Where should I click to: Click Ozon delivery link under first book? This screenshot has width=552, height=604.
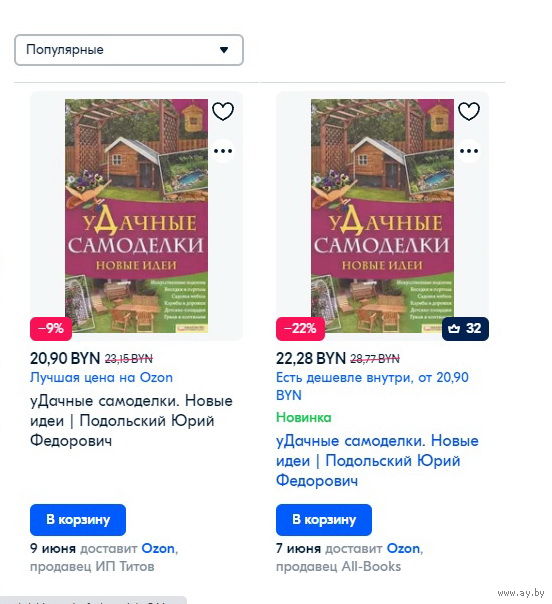click(158, 548)
